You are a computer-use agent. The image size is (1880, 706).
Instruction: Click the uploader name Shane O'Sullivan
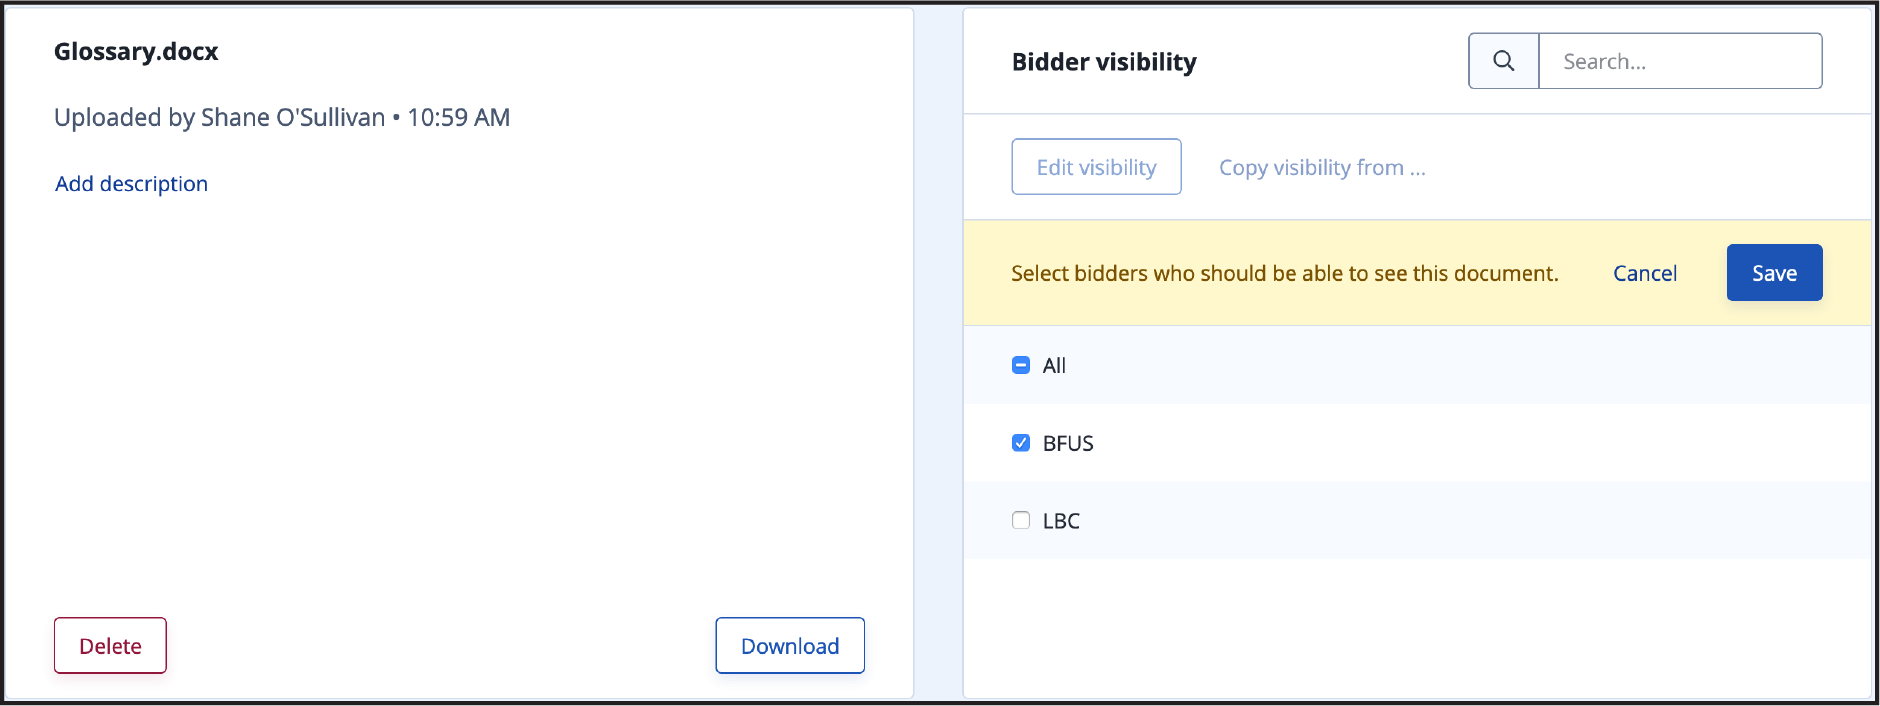tap(293, 118)
